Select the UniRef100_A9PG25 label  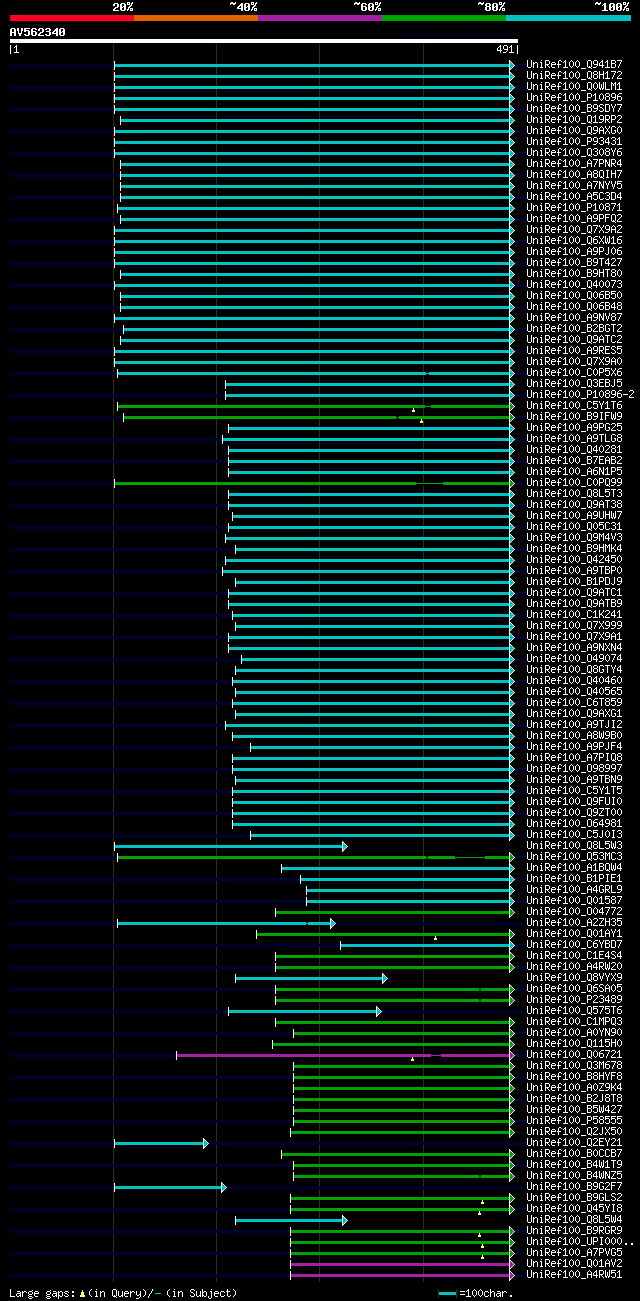[x=574, y=427]
